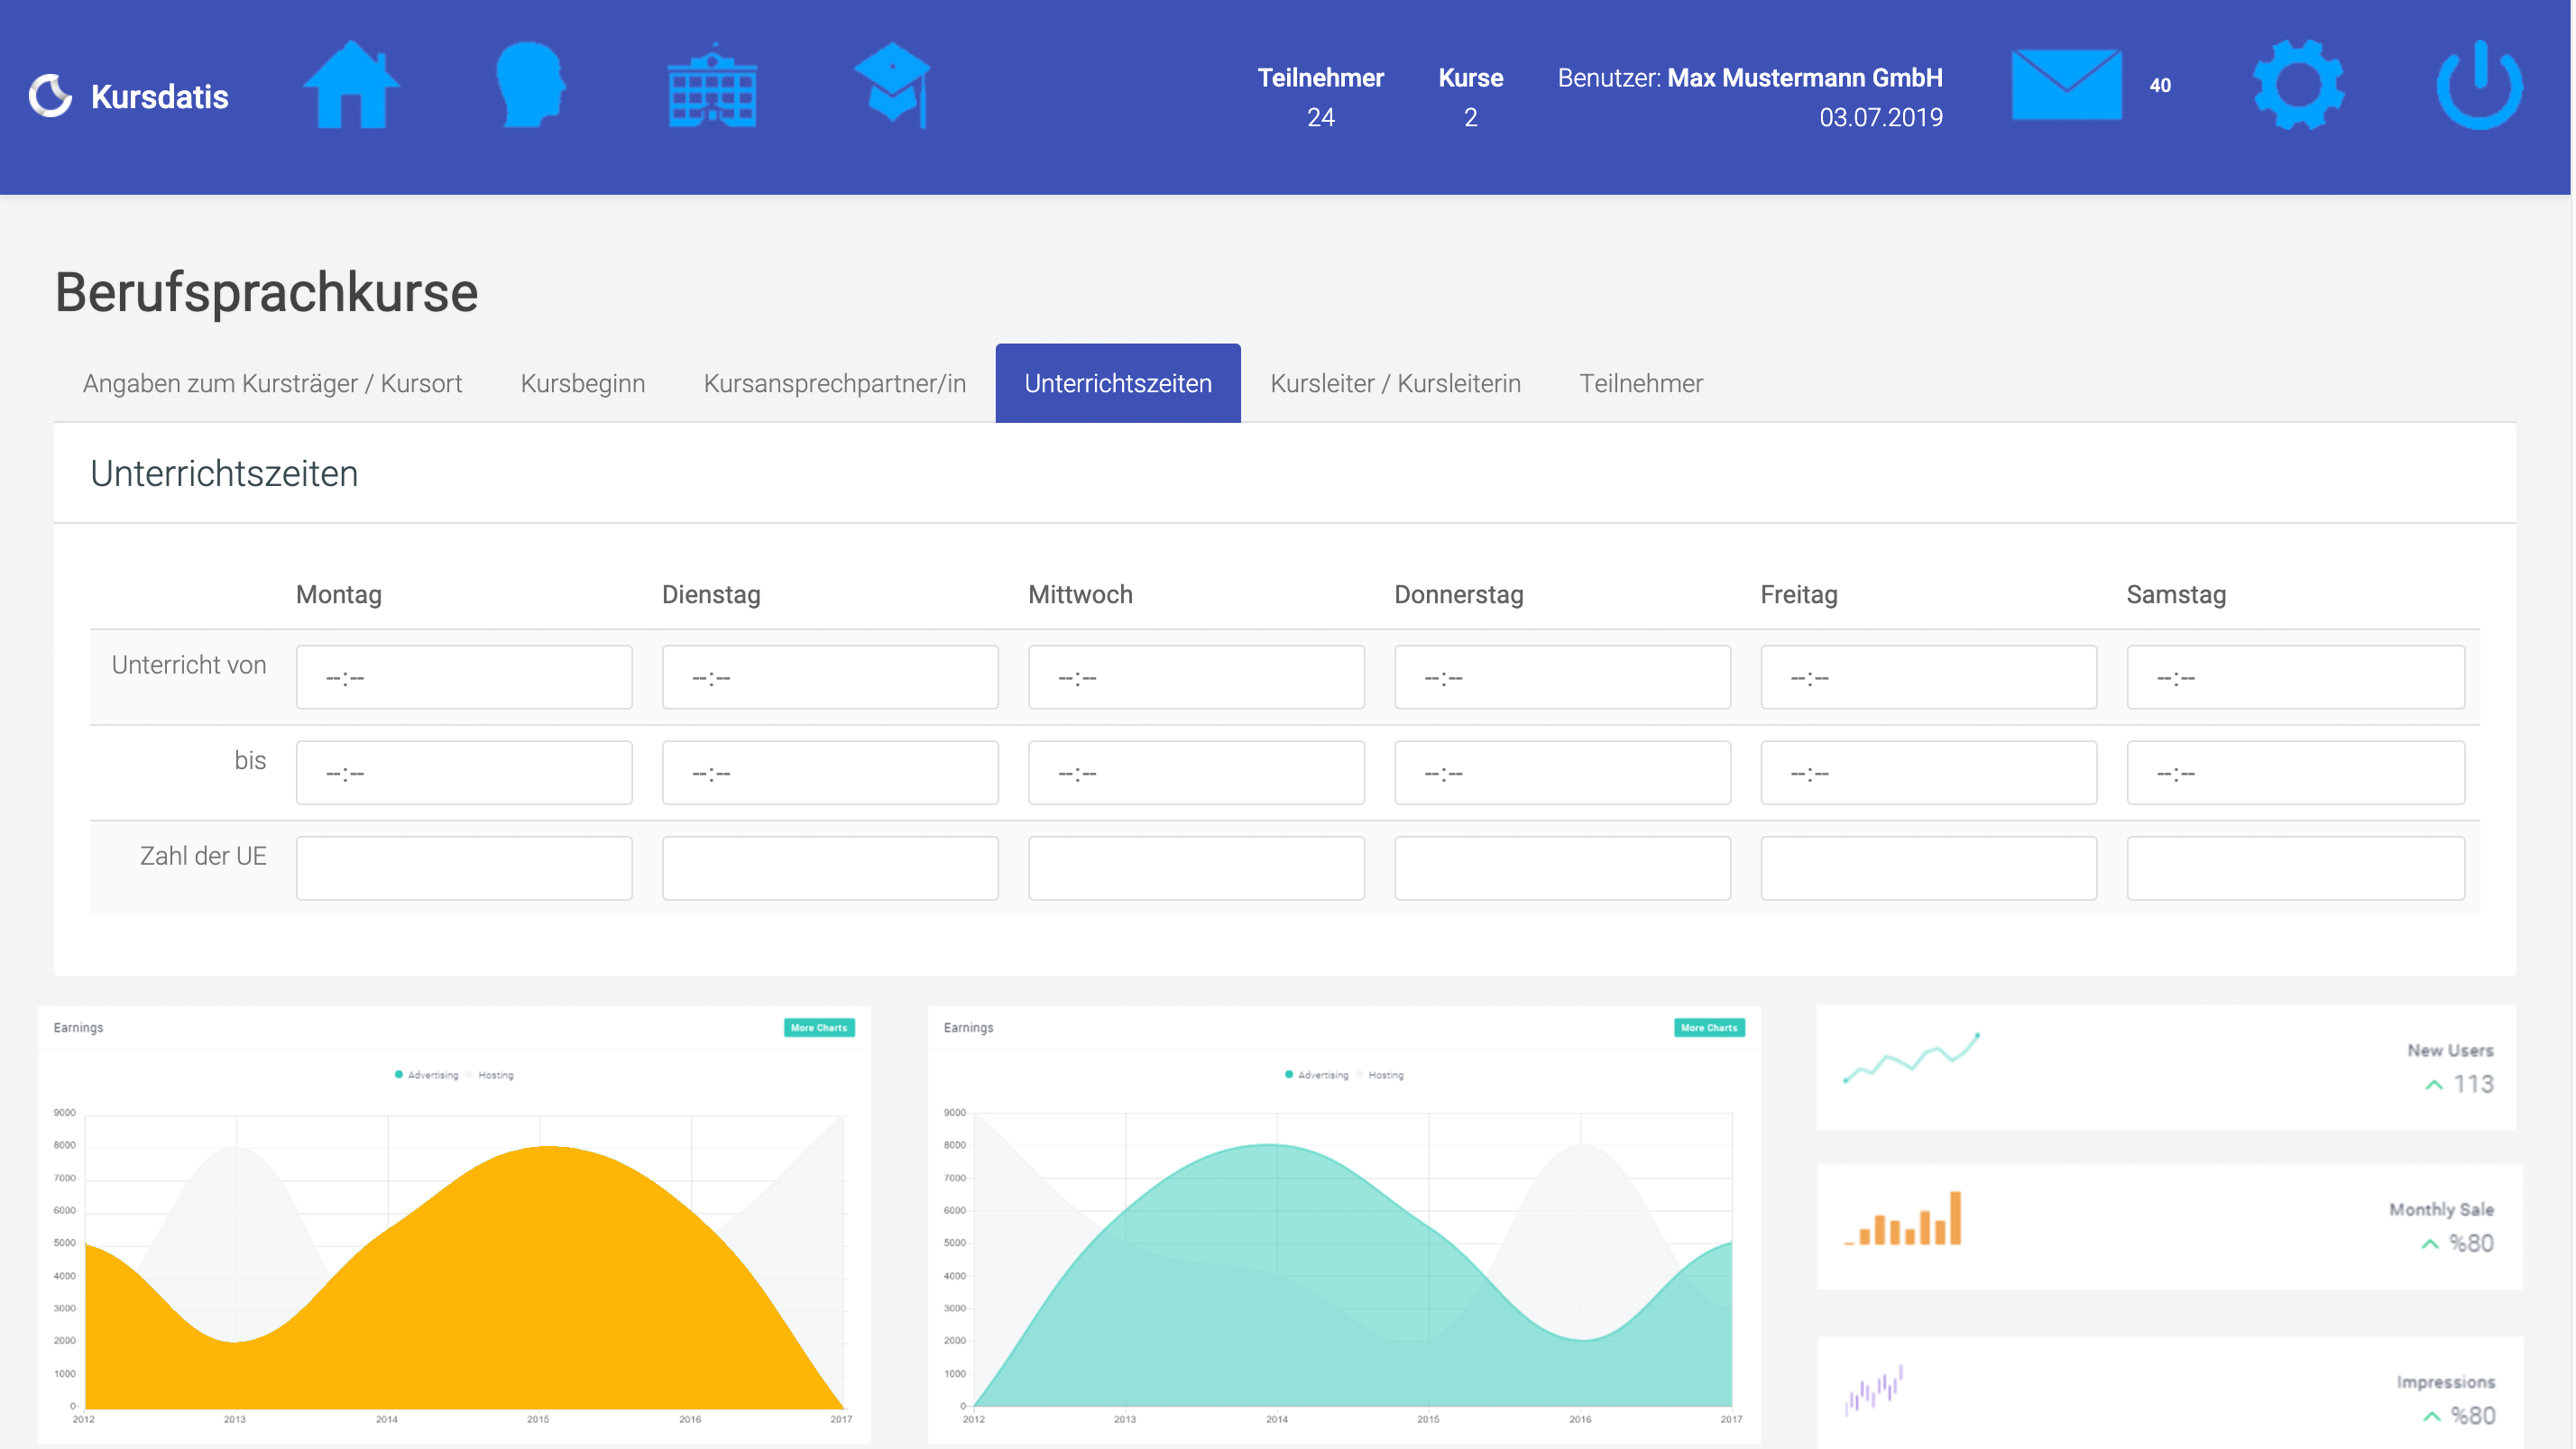Click the New Users value 113
The height and width of the screenshot is (1449, 2576).
(x=2473, y=1084)
